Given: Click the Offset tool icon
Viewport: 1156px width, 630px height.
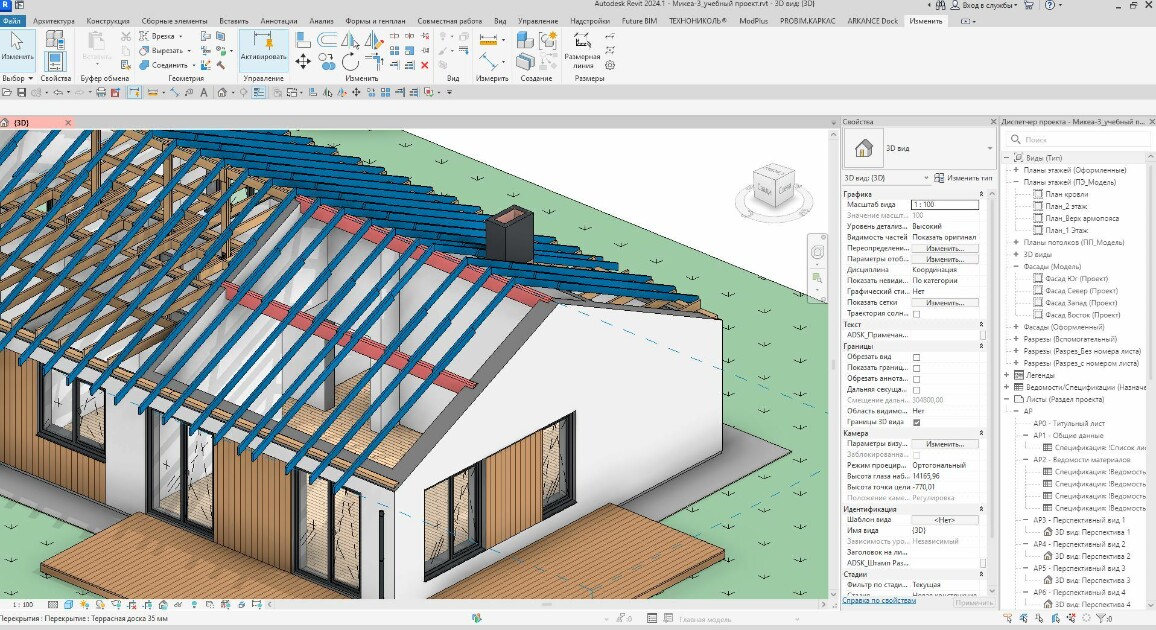Looking at the screenshot, I should click(x=327, y=40).
